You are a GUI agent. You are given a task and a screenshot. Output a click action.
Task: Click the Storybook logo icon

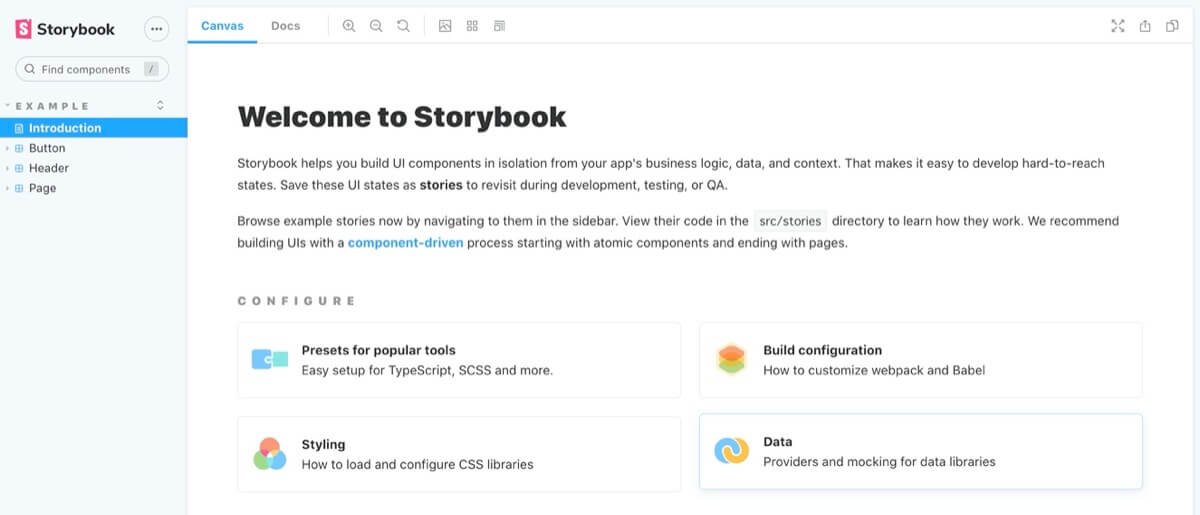[24, 29]
